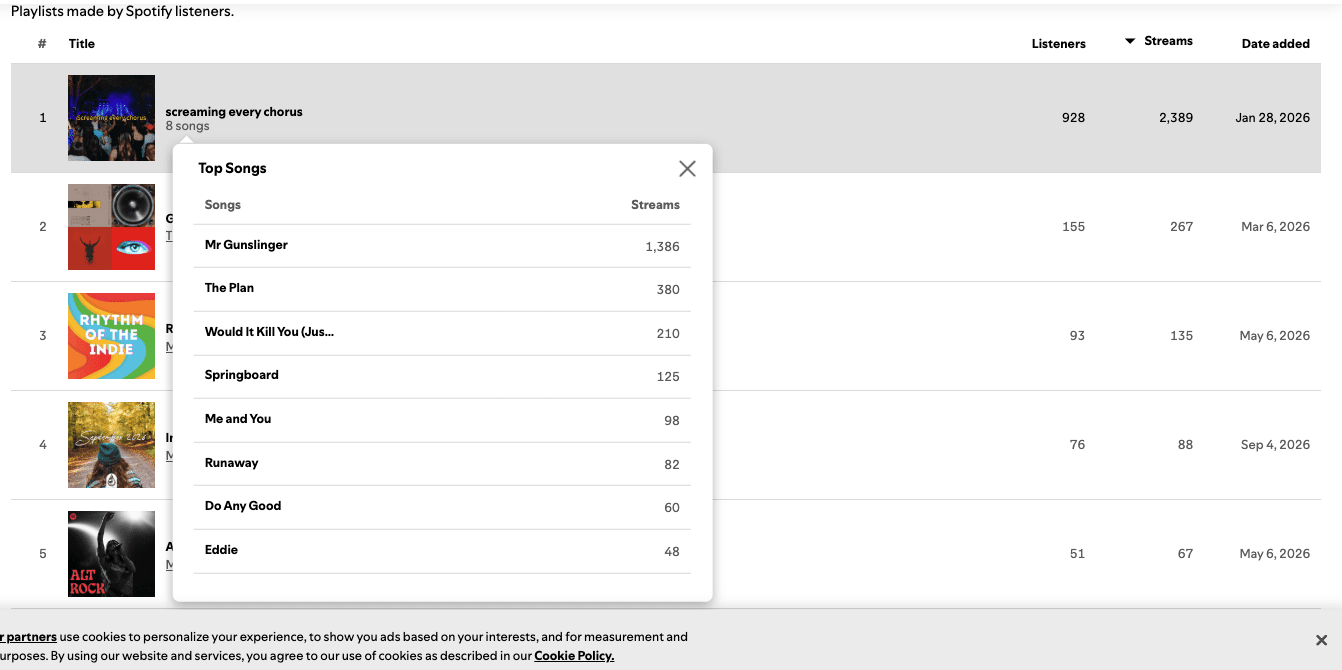Open the autumn forest playlist cover

pos(111,445)
